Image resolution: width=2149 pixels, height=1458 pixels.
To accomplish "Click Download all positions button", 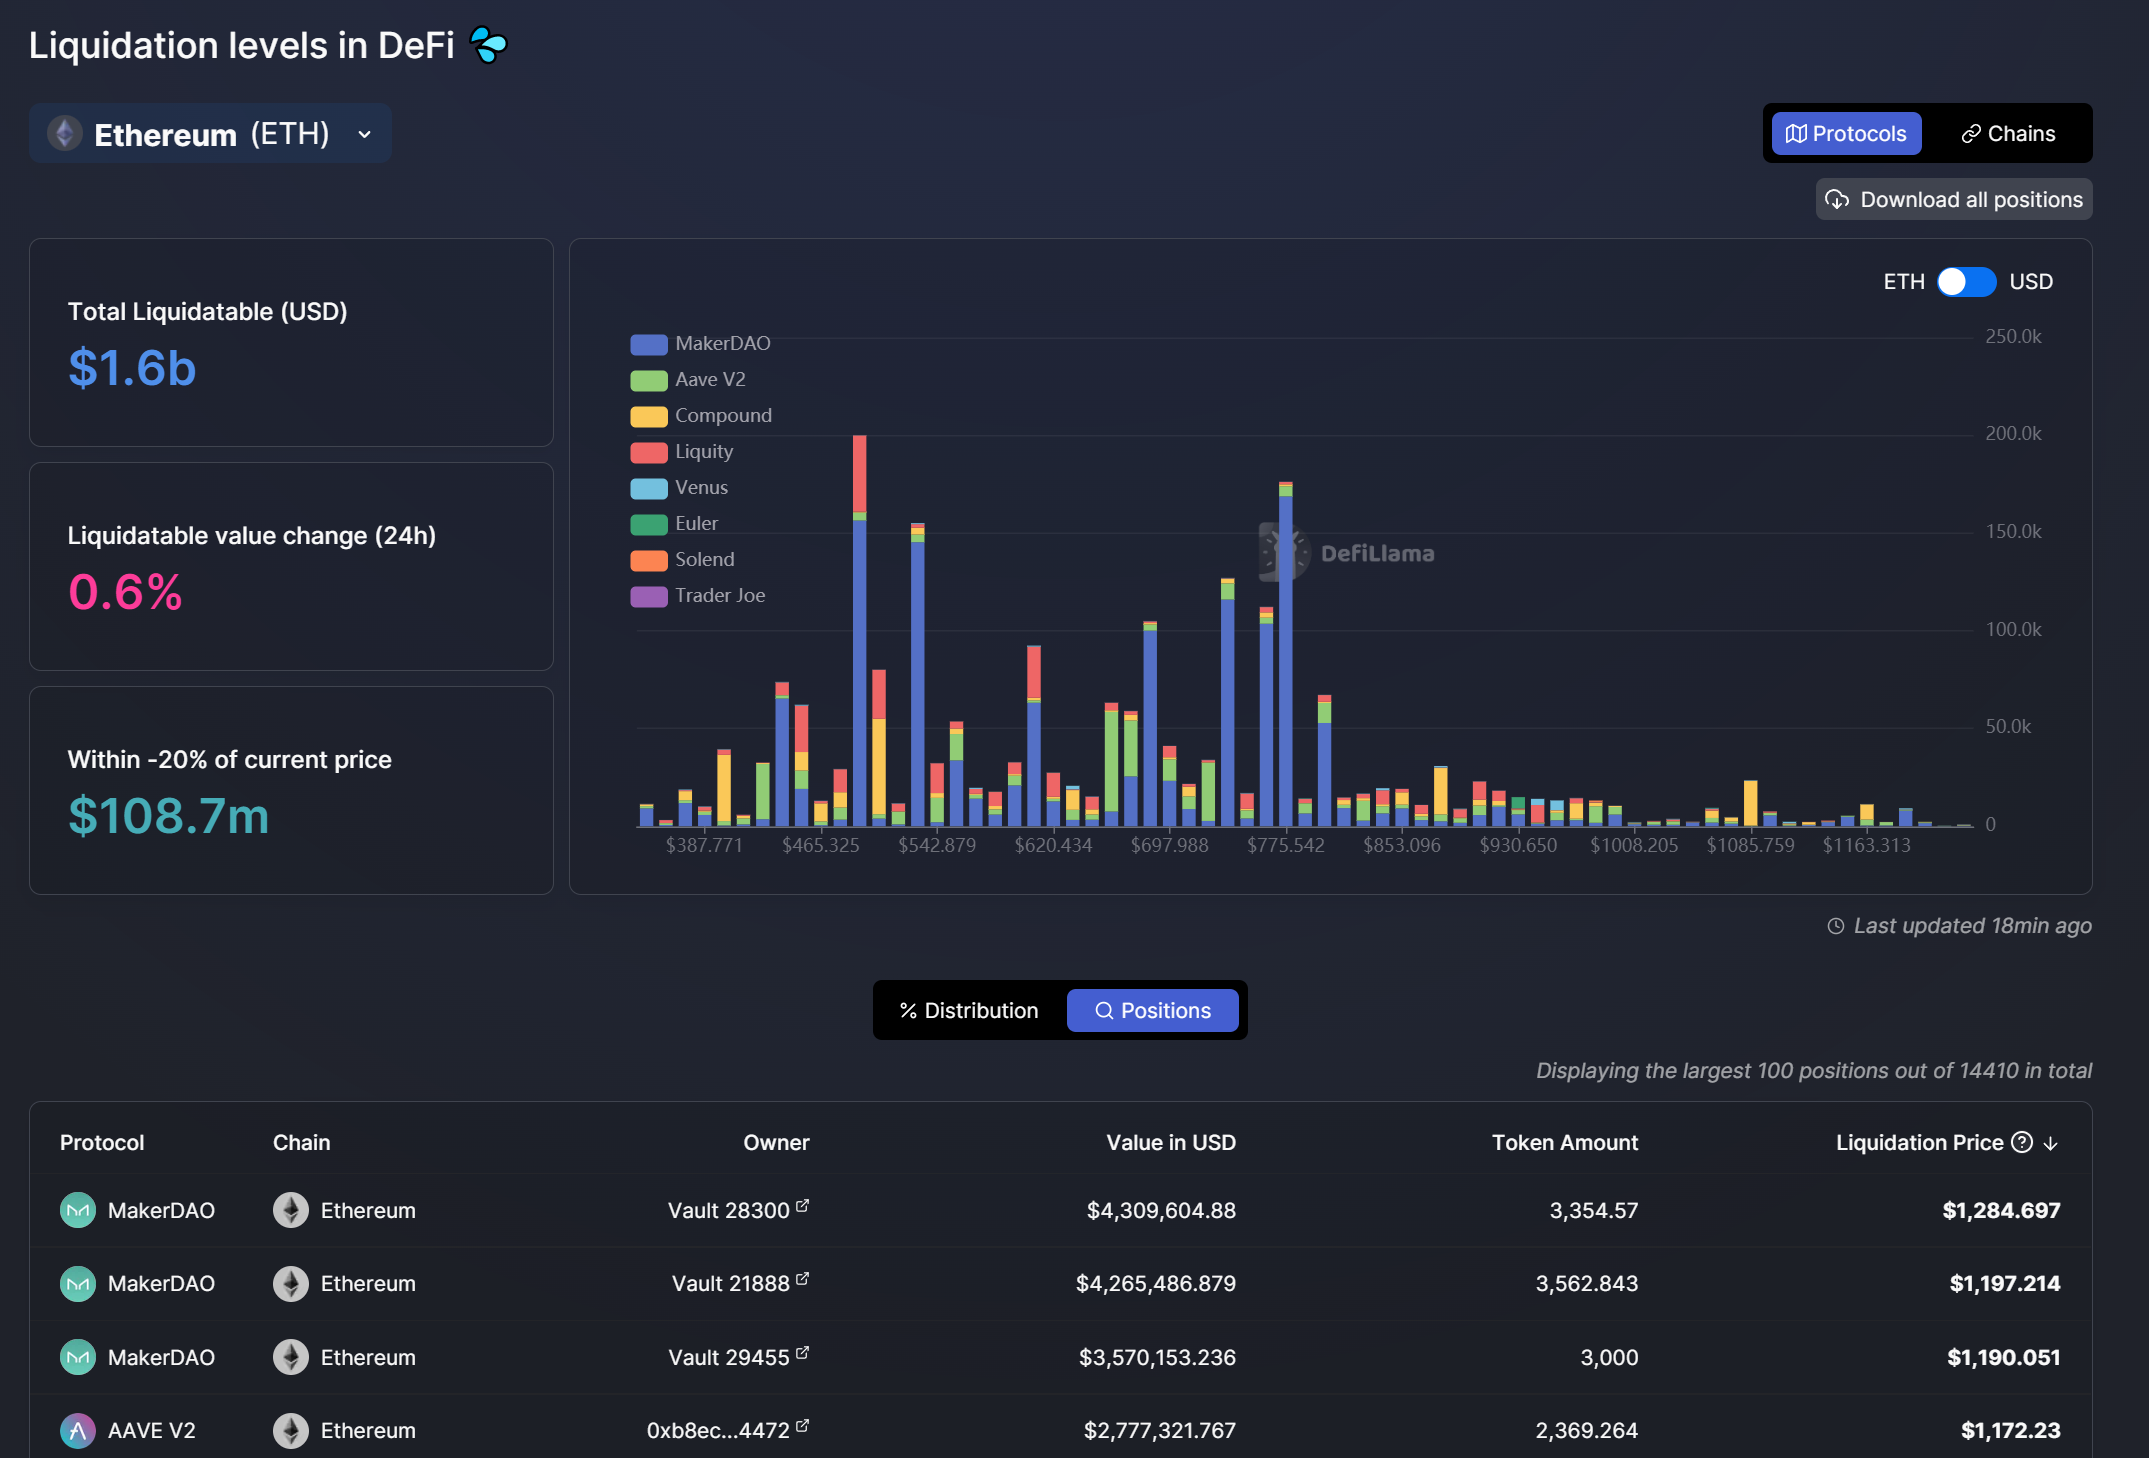I will [1954, 199].
